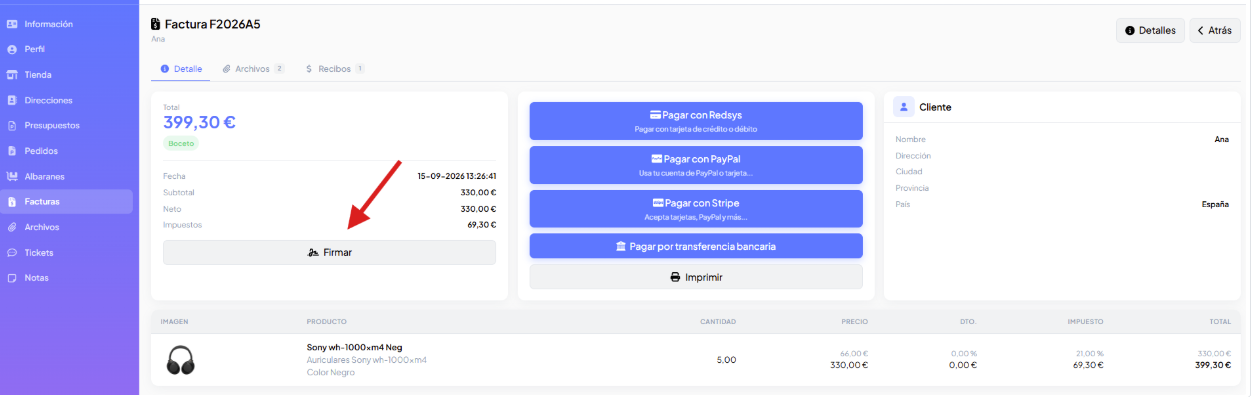Click the Sony headphones product thumbnail
The width and height of the screenshot is (1253, 397).
(x=180, y=360)
